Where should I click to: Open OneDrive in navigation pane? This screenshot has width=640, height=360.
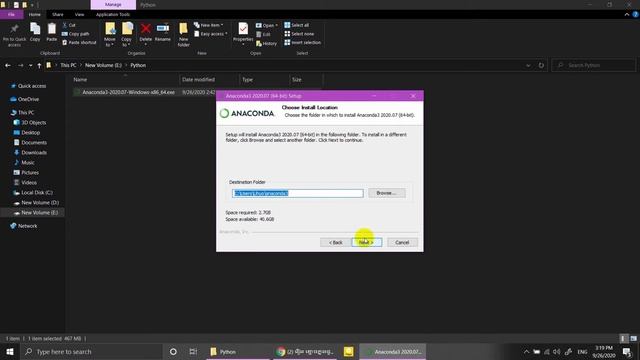click(x=28, y=99)
